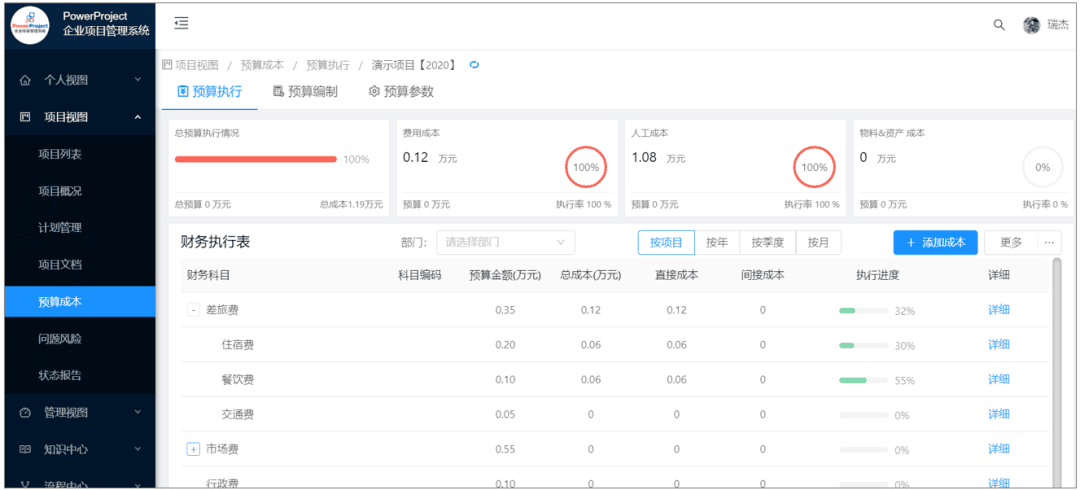Click the search magnifier icon
The height and width of the screenshot is (490, 1080).
tap(998, 25)
